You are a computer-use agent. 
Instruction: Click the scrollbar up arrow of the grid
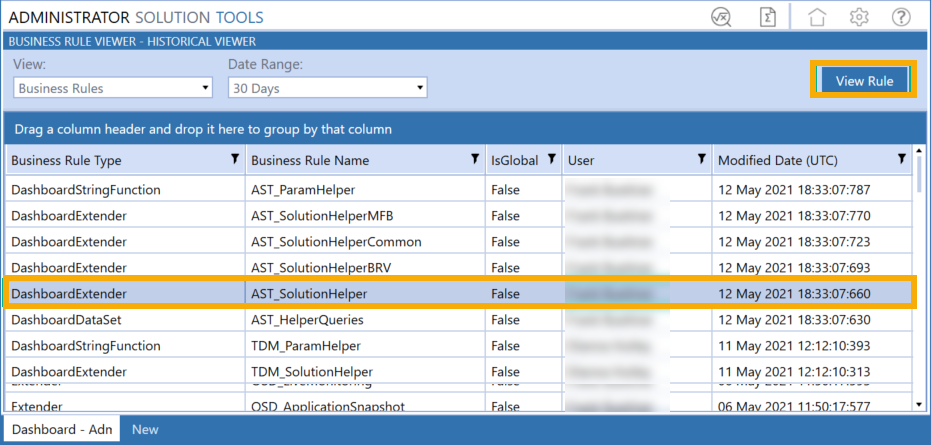point(920,152)
